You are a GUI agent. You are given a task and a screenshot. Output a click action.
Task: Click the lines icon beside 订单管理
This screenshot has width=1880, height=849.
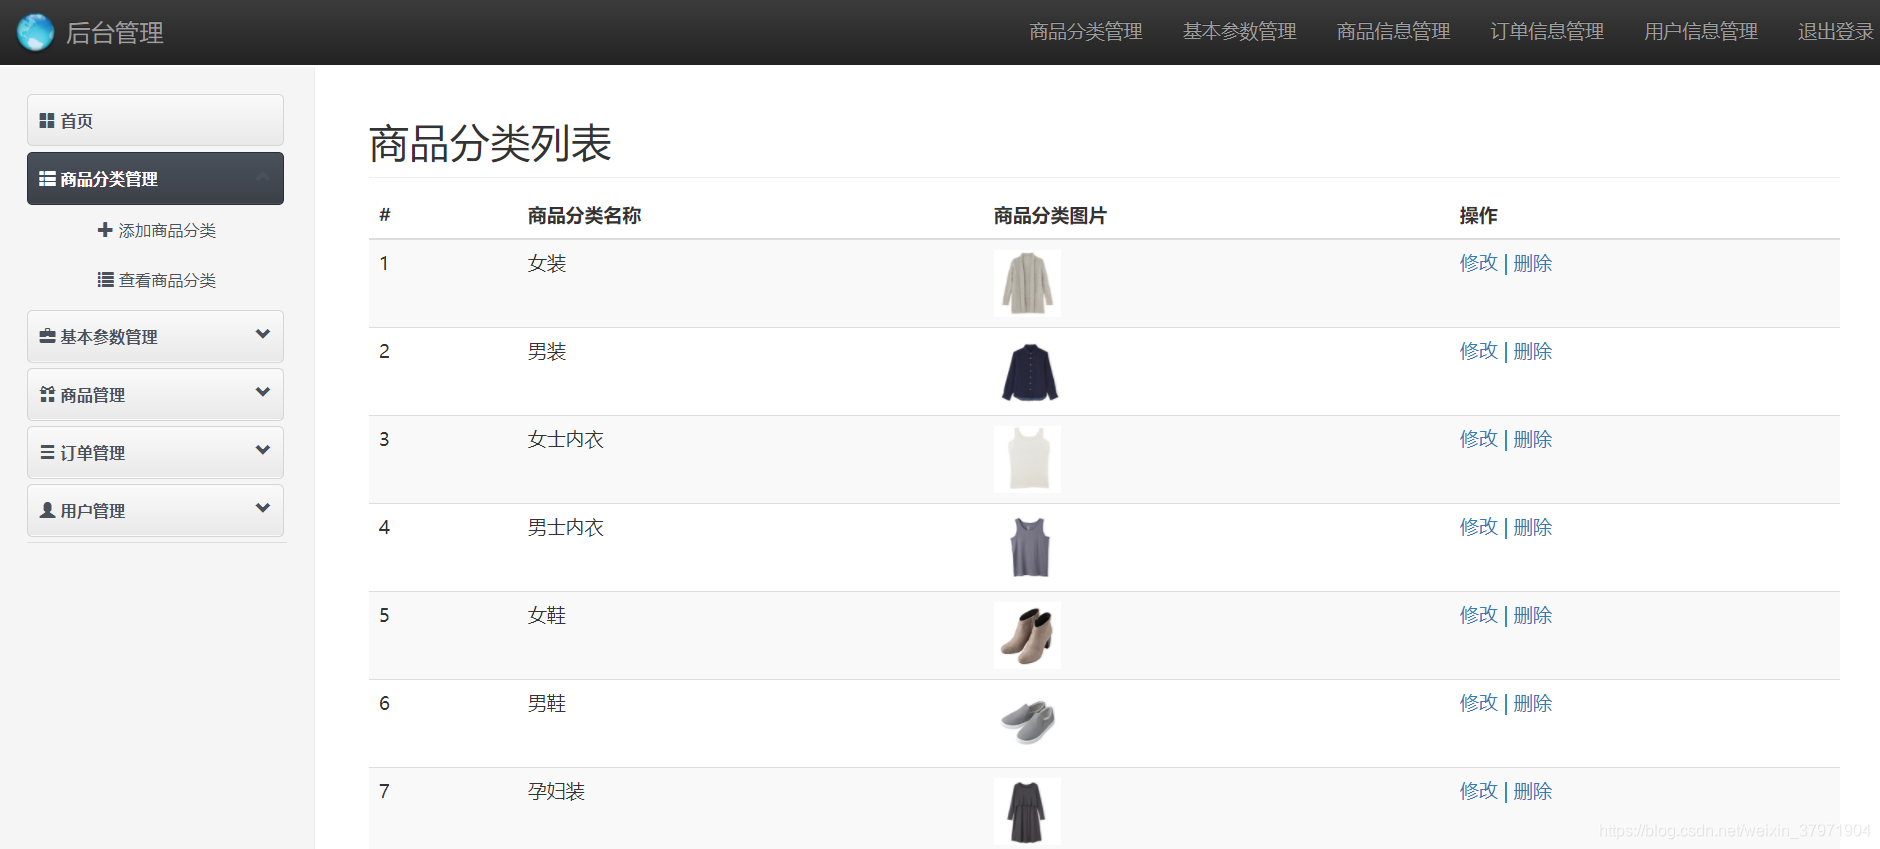[x=47, y=452]
